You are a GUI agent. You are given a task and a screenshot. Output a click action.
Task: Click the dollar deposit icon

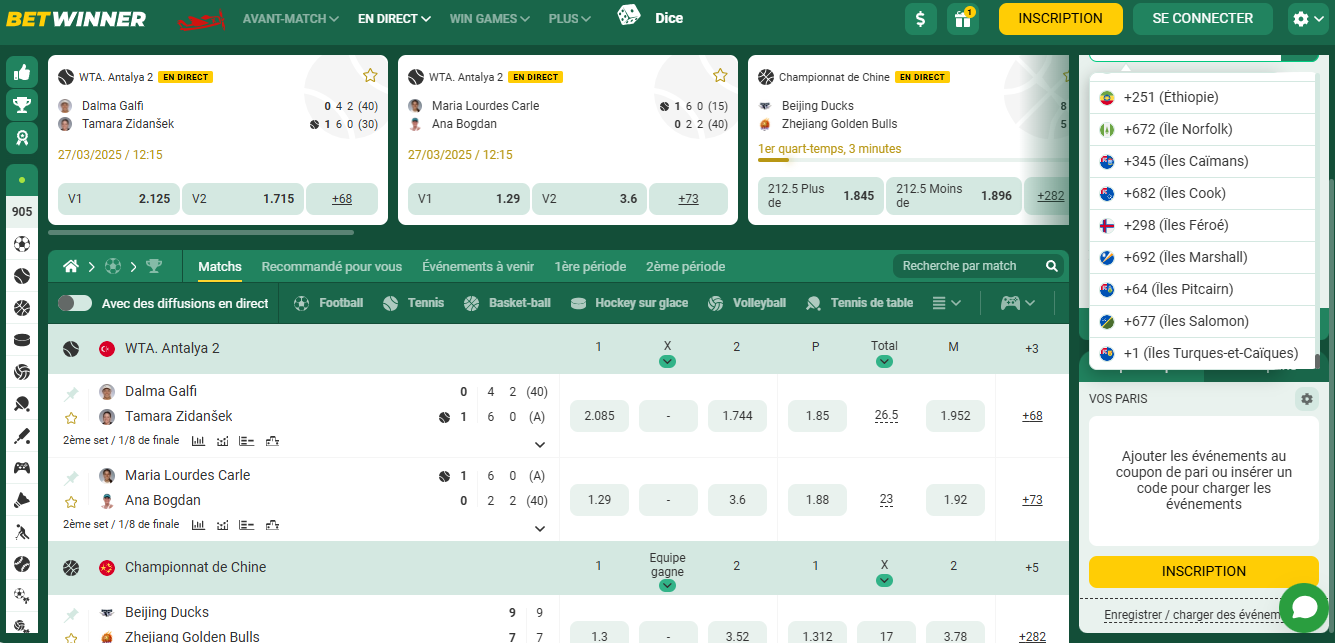point(921,18)
